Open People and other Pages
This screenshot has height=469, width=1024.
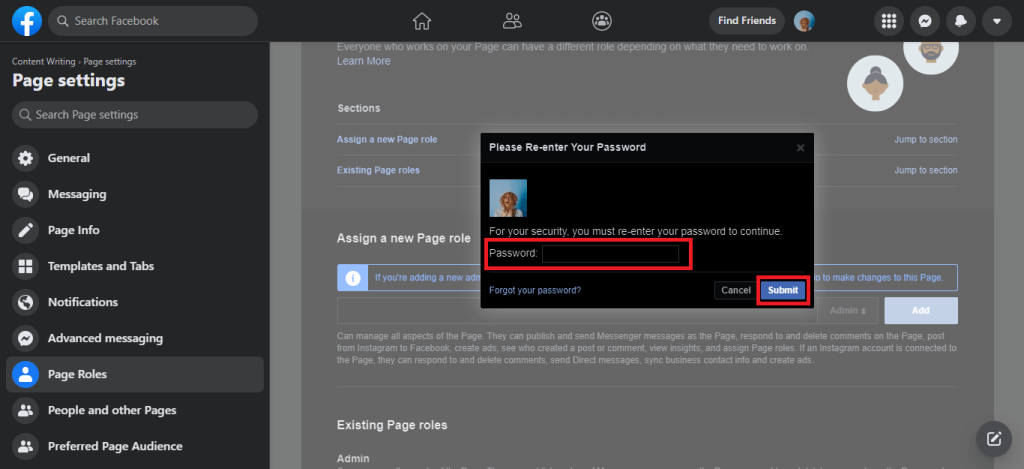pos(135,410)
